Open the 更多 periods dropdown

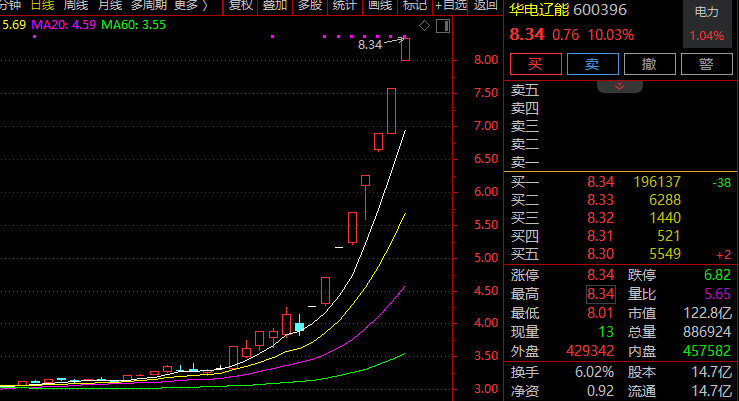click(191, 6)
